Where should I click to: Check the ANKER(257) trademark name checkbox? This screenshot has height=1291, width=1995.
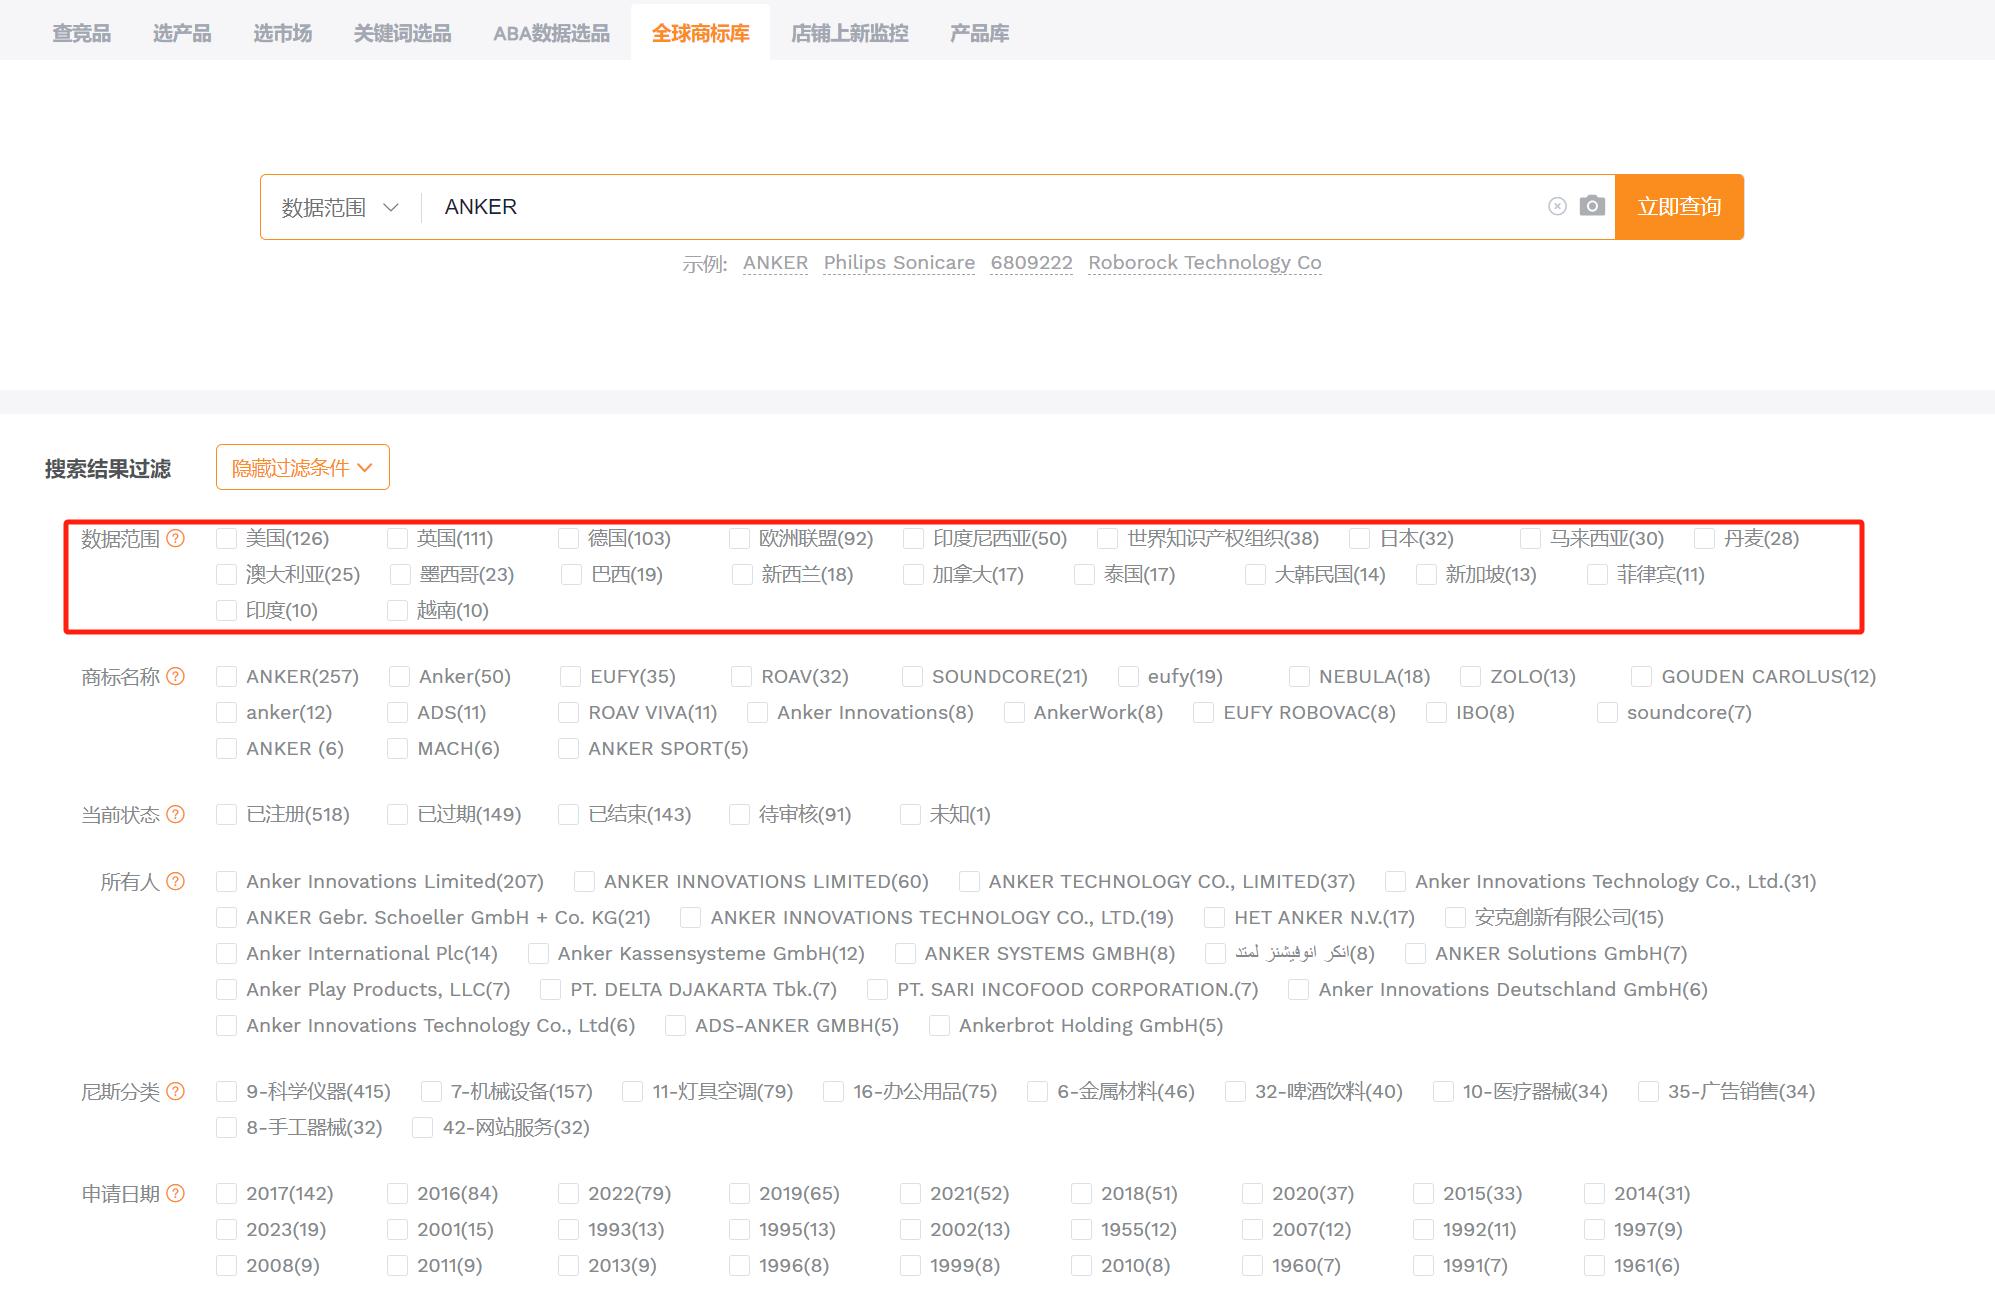point(227,677)
